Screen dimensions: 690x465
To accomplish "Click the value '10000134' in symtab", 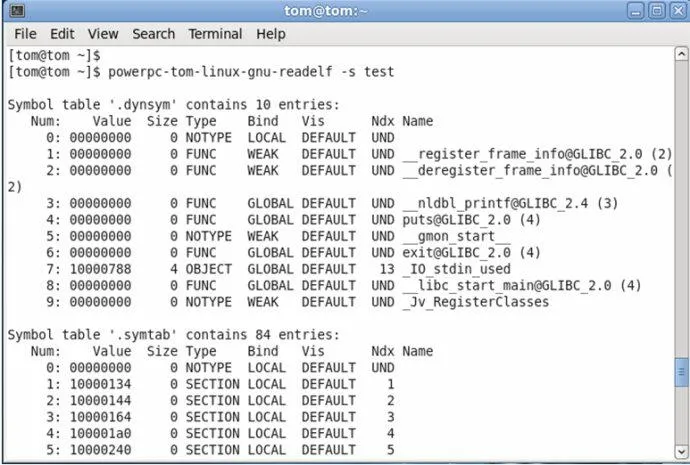I will [100, 384].
